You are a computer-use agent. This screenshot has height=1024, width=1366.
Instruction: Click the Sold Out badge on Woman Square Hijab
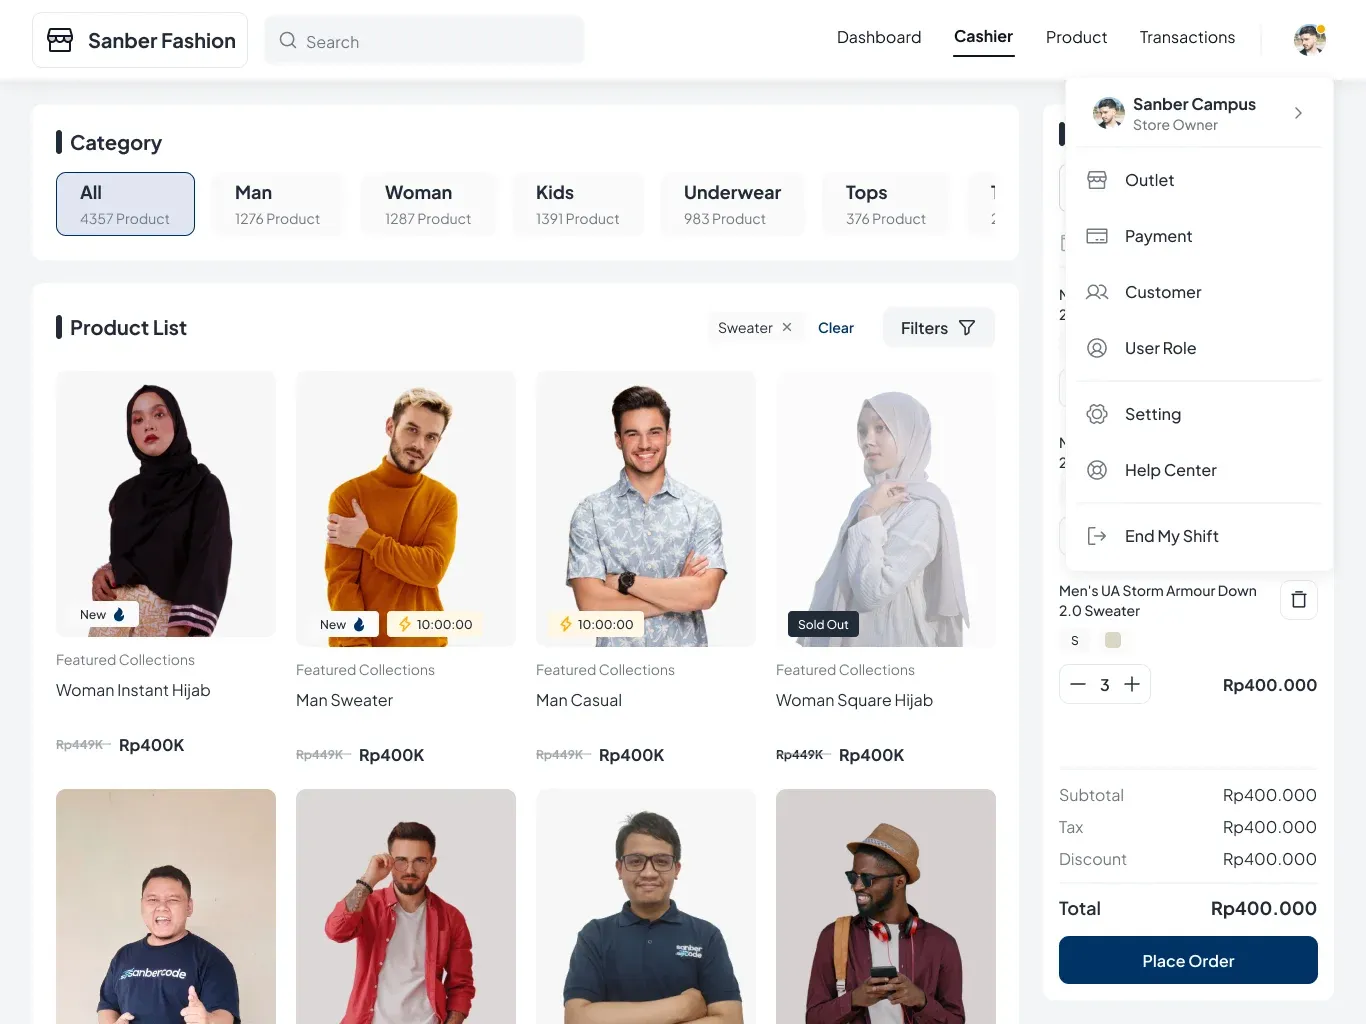[x=823, y=624]
